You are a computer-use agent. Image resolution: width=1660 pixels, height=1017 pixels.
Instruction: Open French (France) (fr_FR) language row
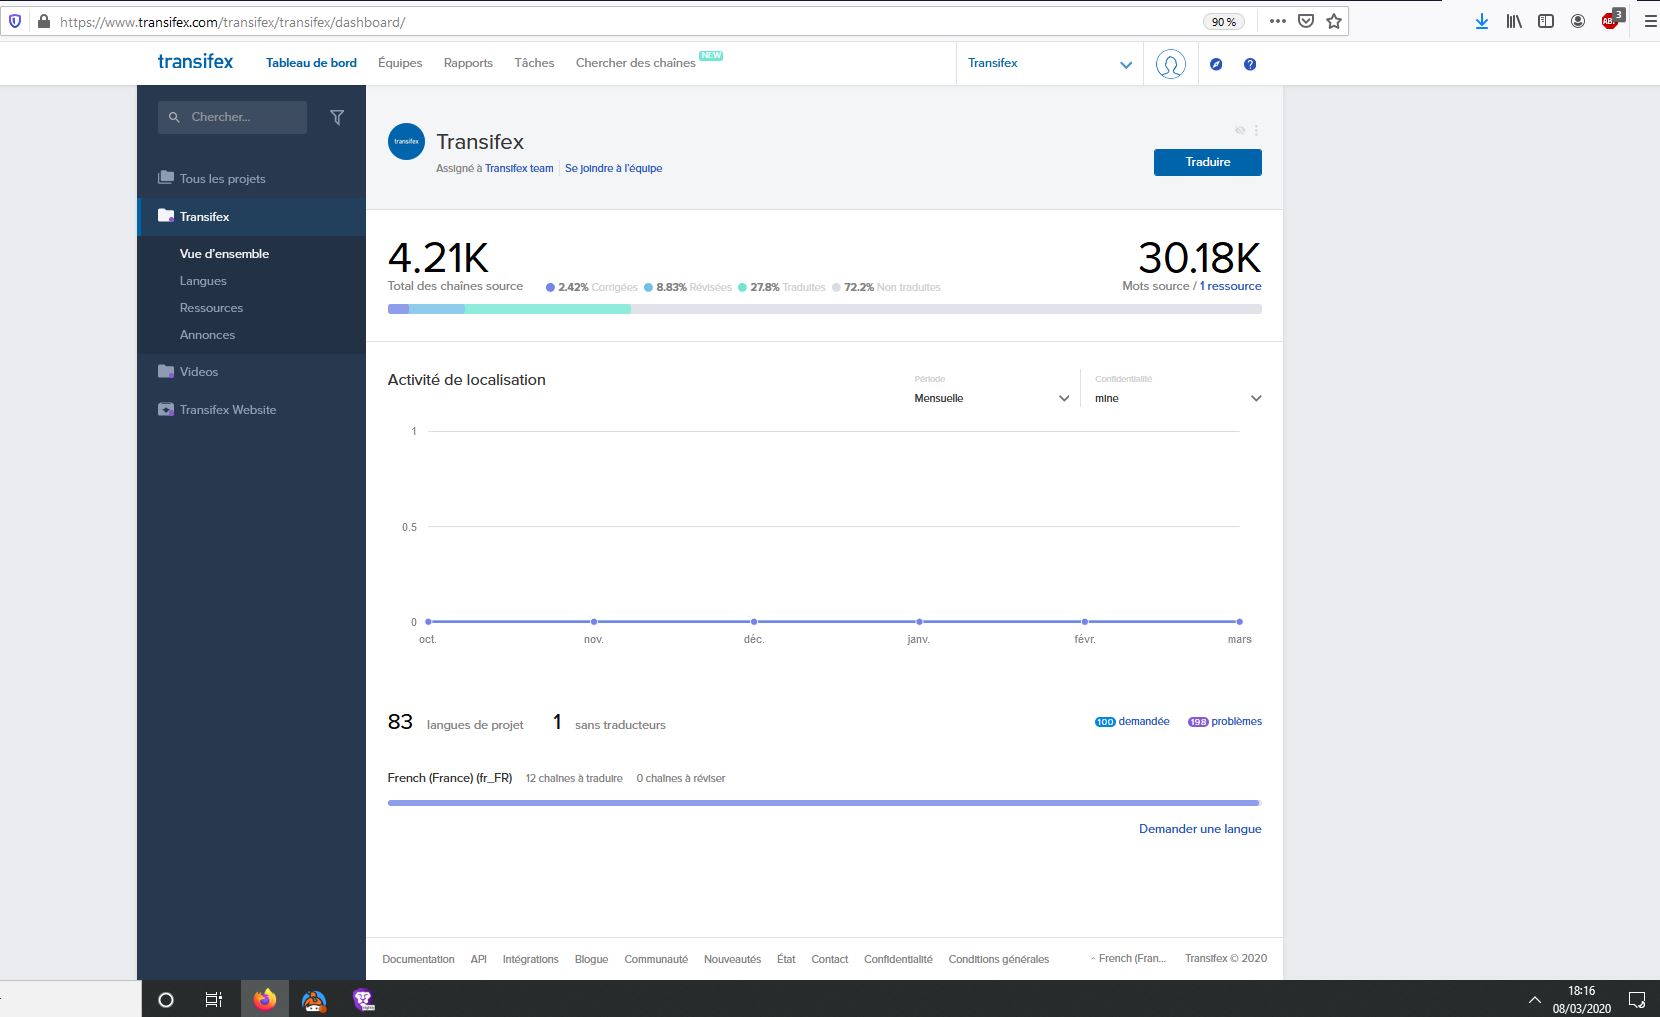tap(450, 778)
